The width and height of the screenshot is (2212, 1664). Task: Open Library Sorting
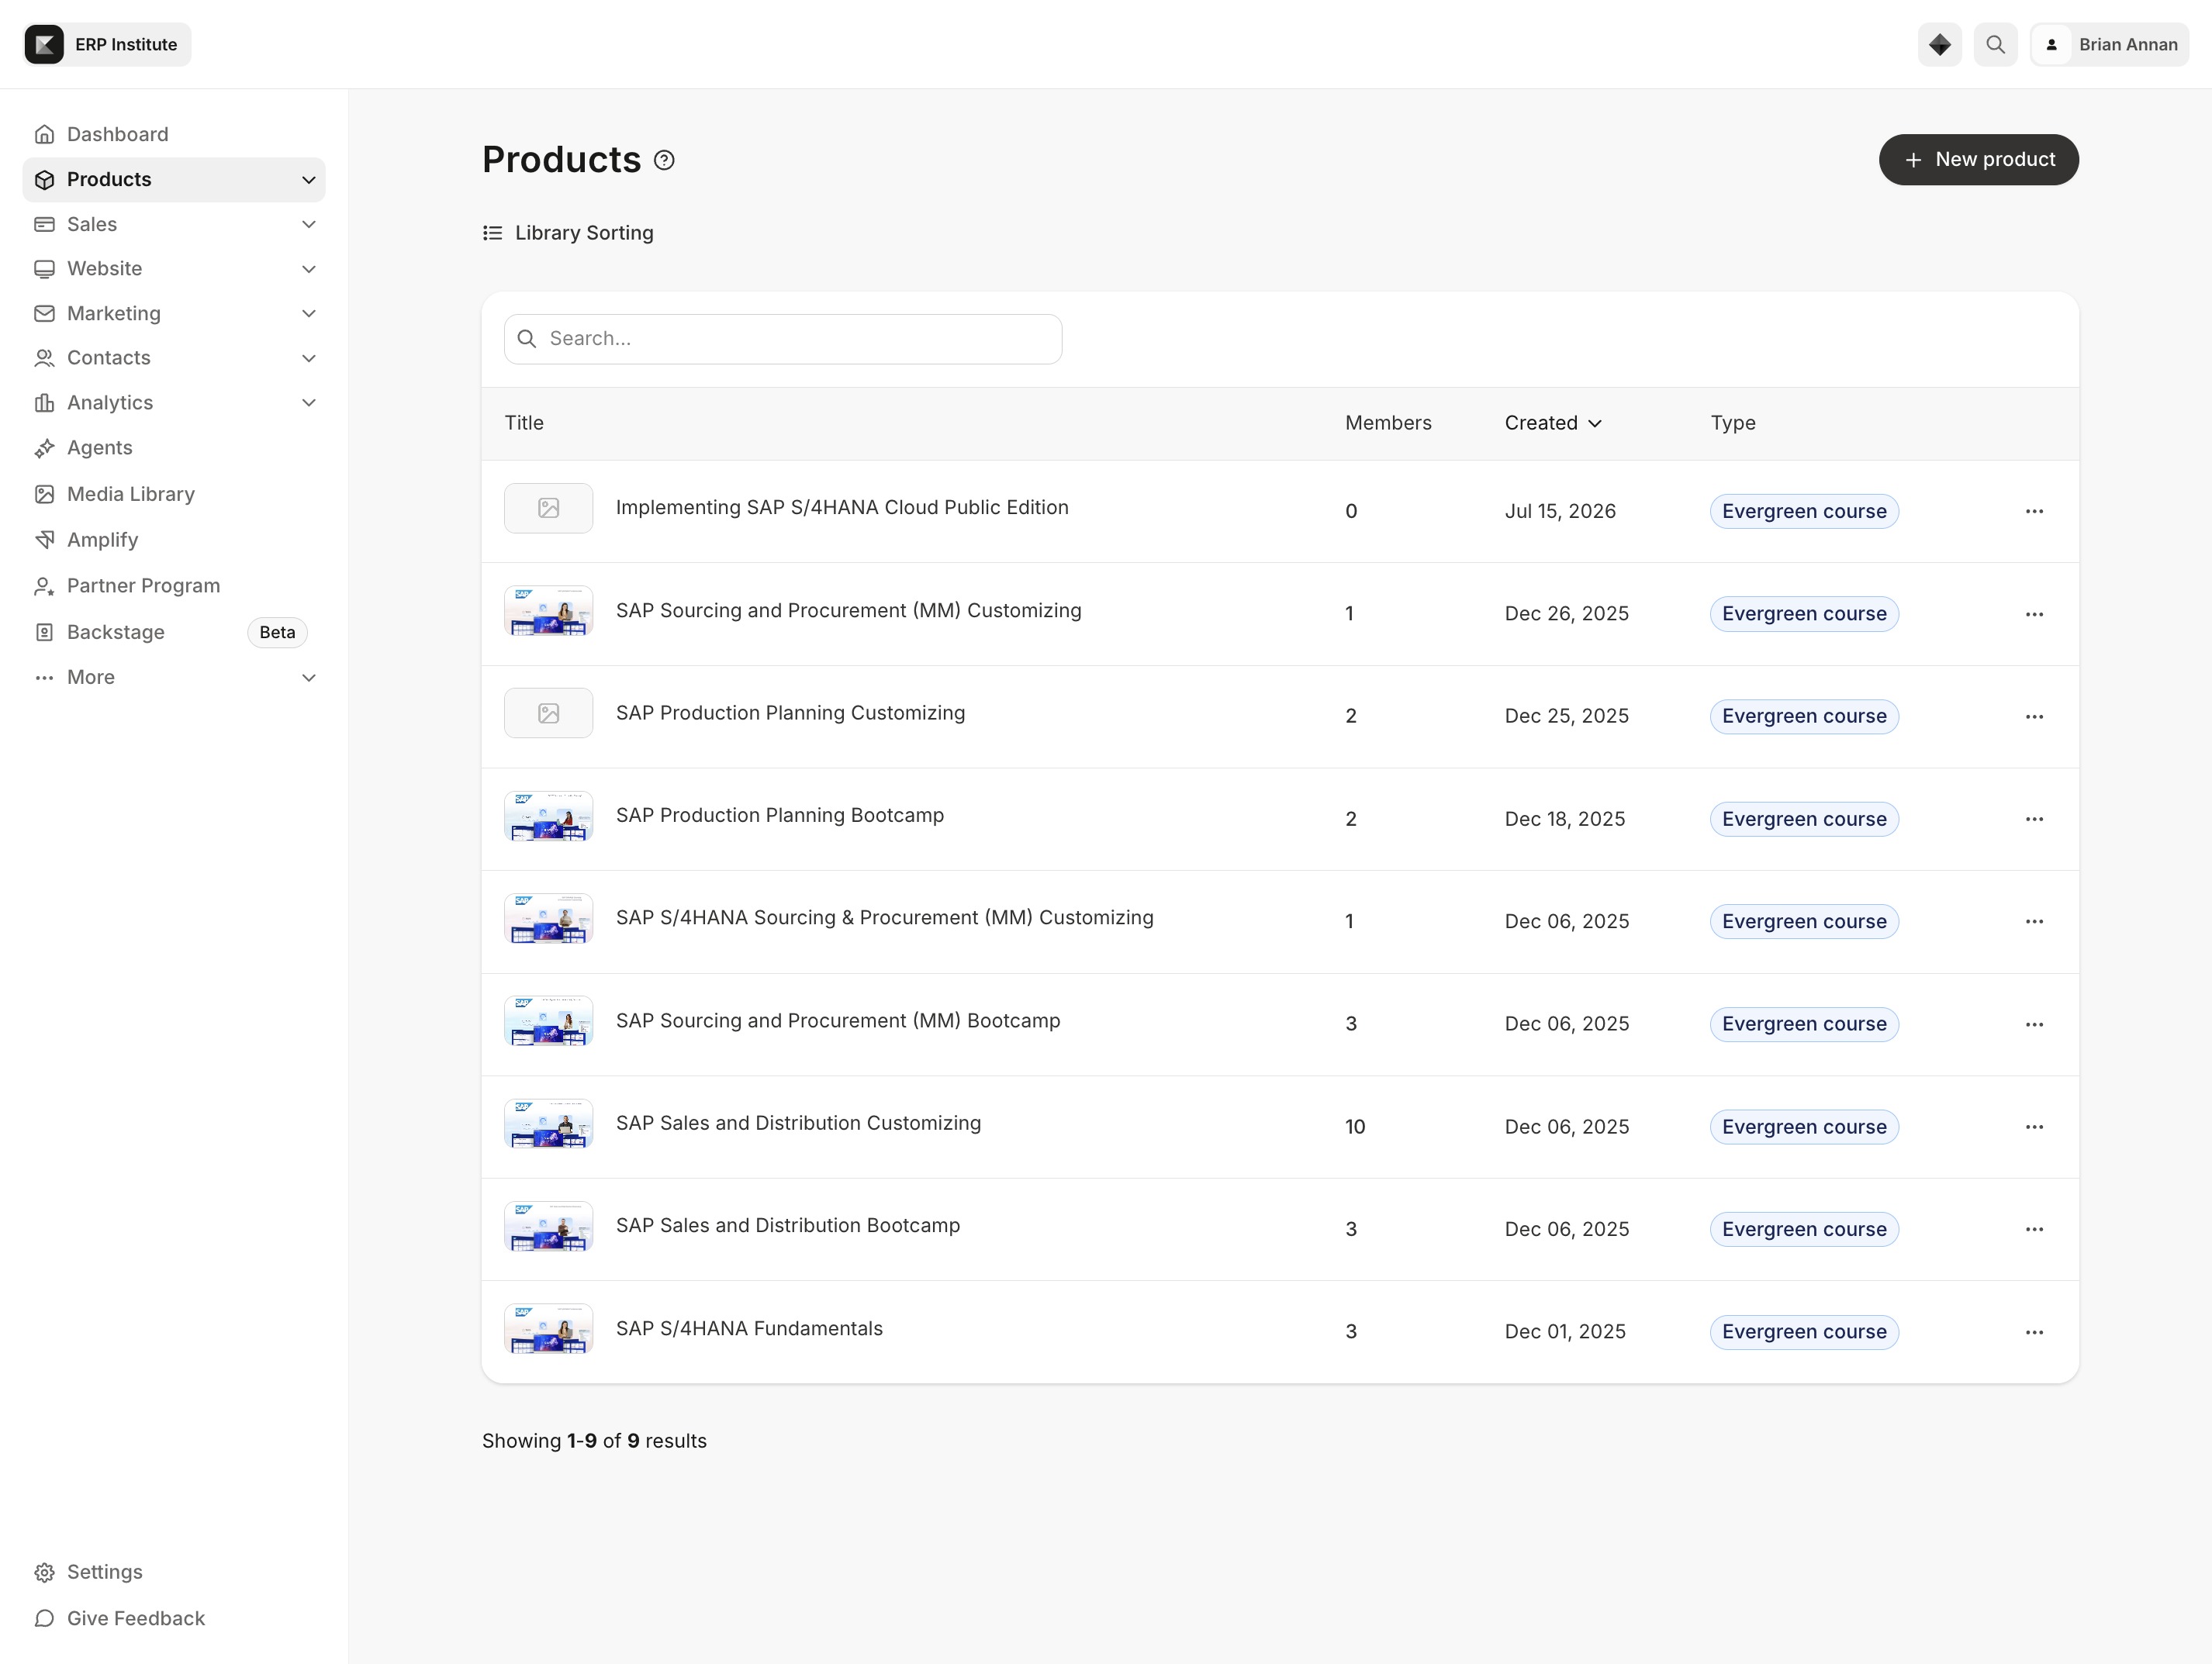click(568, 233)
